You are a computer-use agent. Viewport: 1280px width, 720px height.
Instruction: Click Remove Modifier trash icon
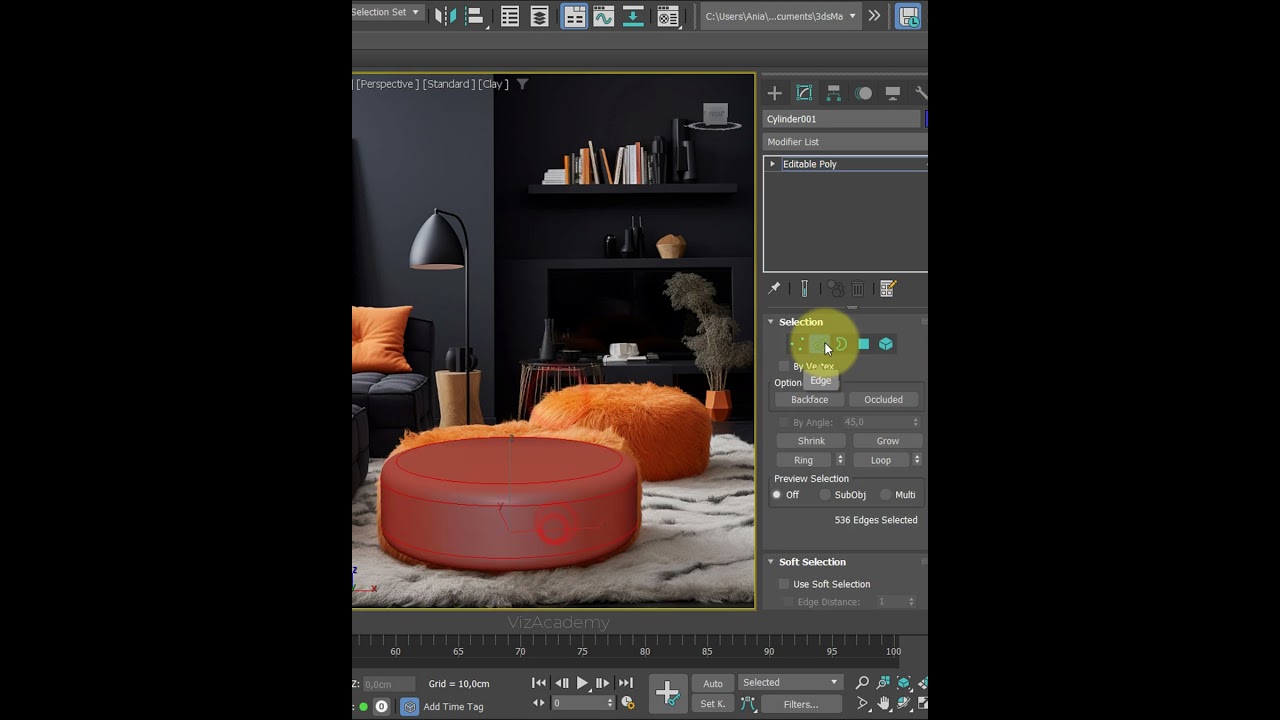pyautogui.click(x=858, y=289)
